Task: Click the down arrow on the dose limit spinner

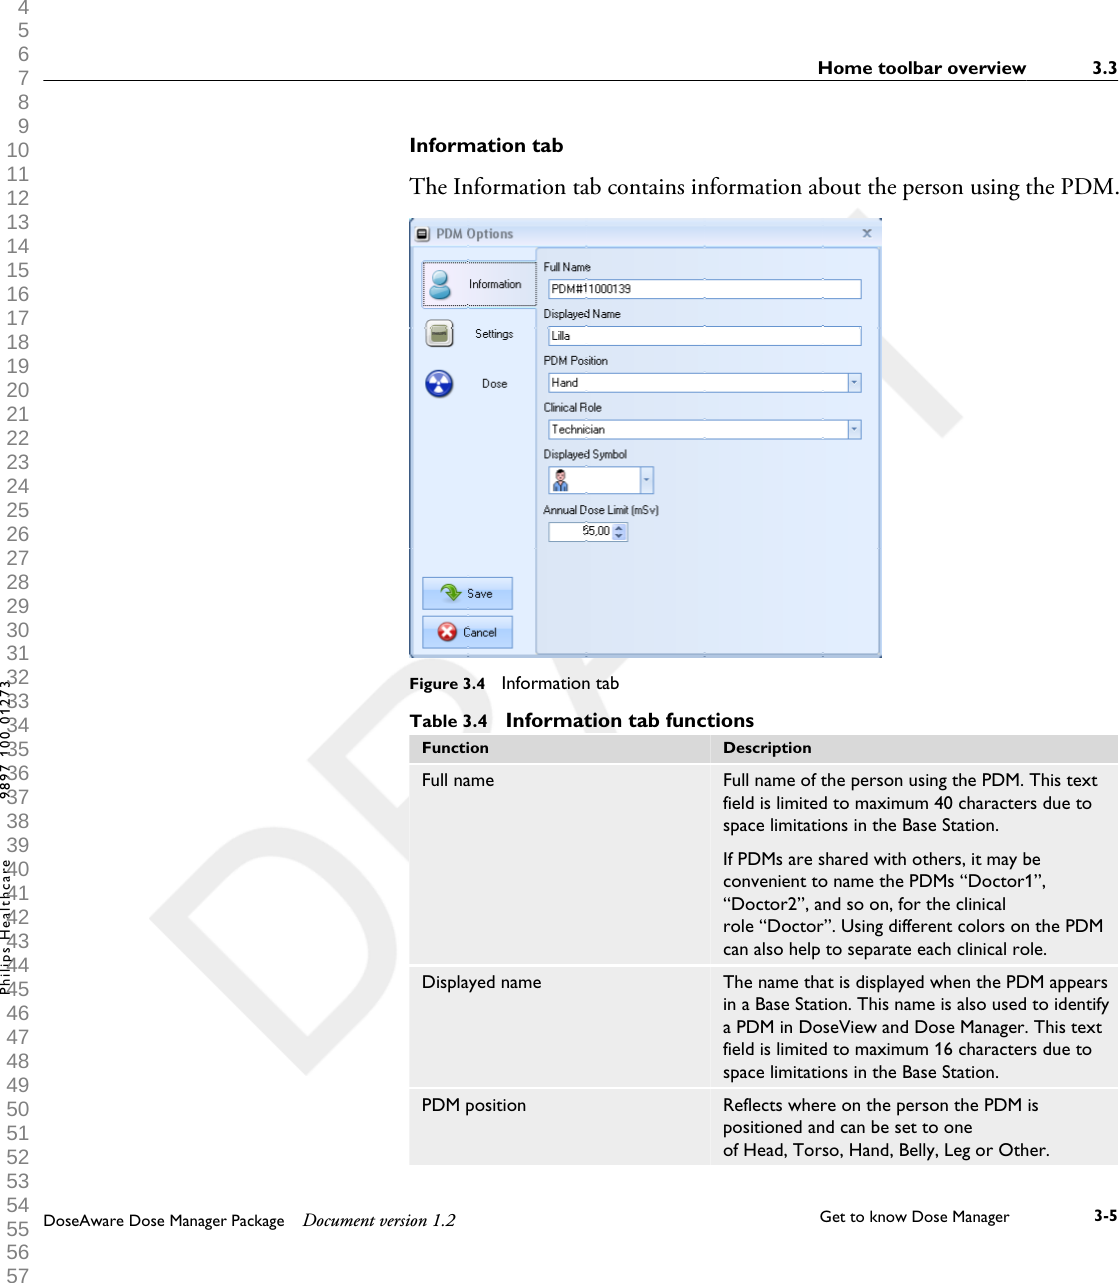Action: (621, 536)
